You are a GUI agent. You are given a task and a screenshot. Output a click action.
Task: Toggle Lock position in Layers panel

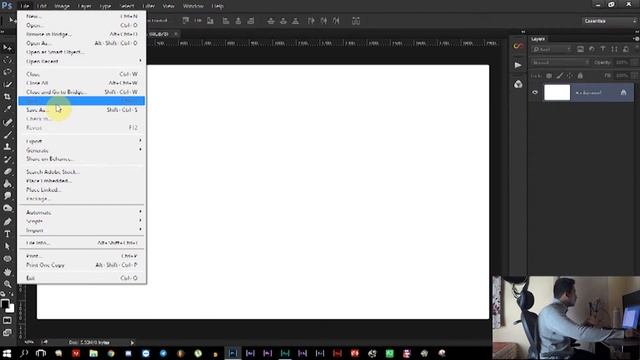(x=570, y=76)
